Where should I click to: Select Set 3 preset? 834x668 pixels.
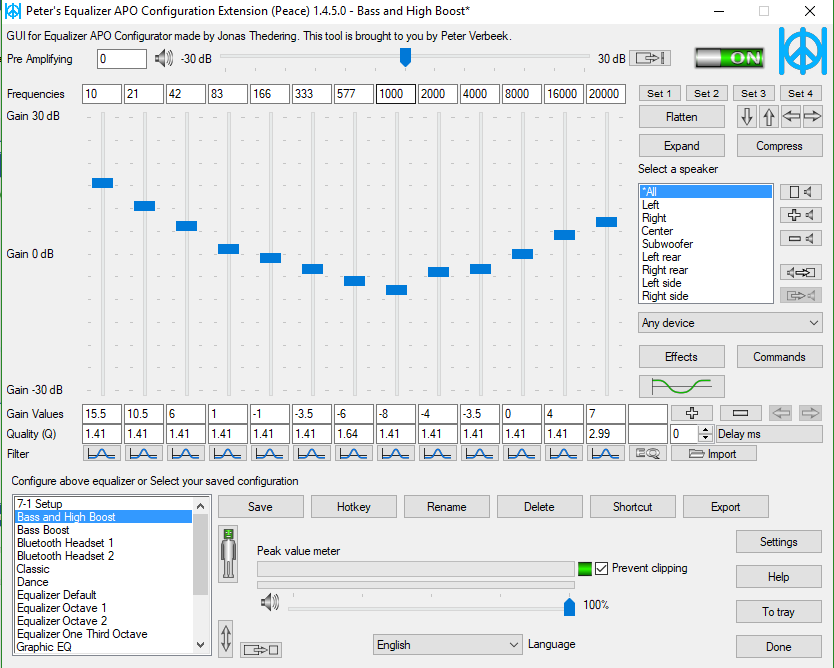[753, 93]
